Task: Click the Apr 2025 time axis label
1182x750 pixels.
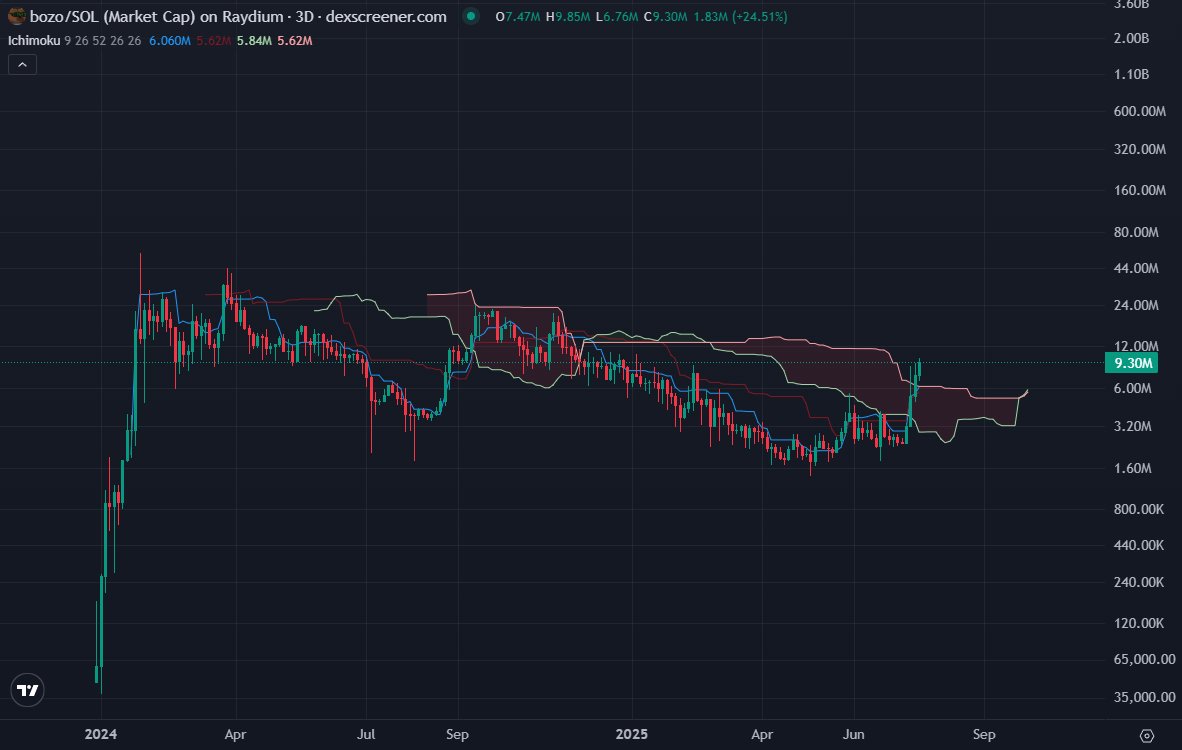Action: click(761, 734)
